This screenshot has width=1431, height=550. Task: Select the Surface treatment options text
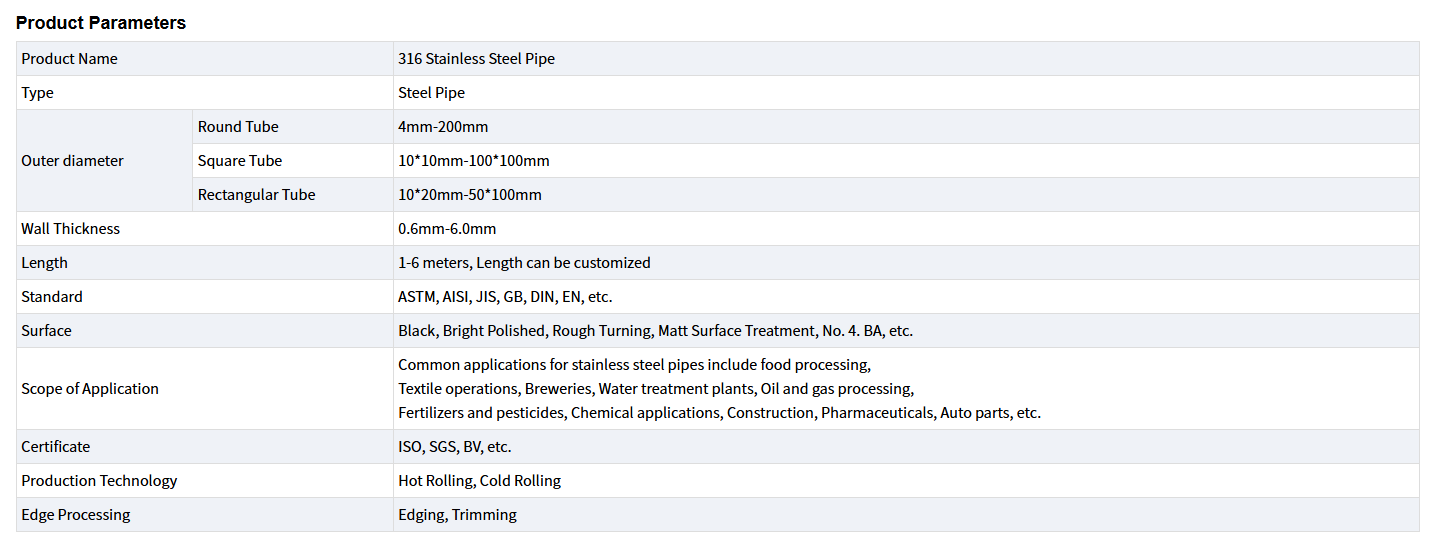(655, 331)
